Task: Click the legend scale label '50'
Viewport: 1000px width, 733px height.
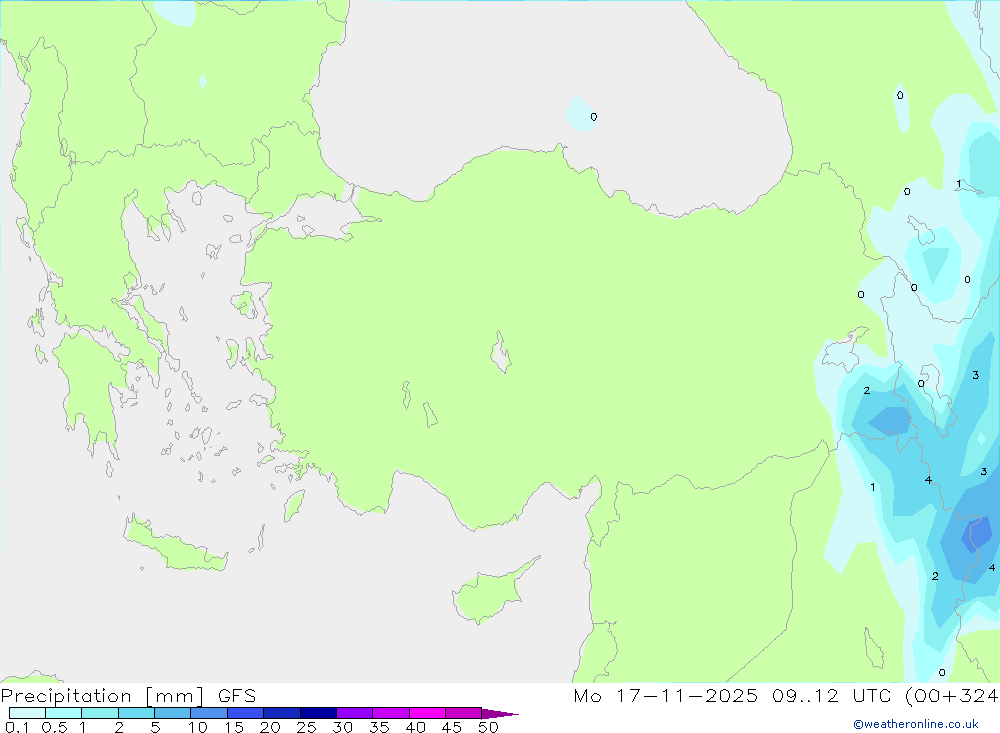Action: pos(488,727)
